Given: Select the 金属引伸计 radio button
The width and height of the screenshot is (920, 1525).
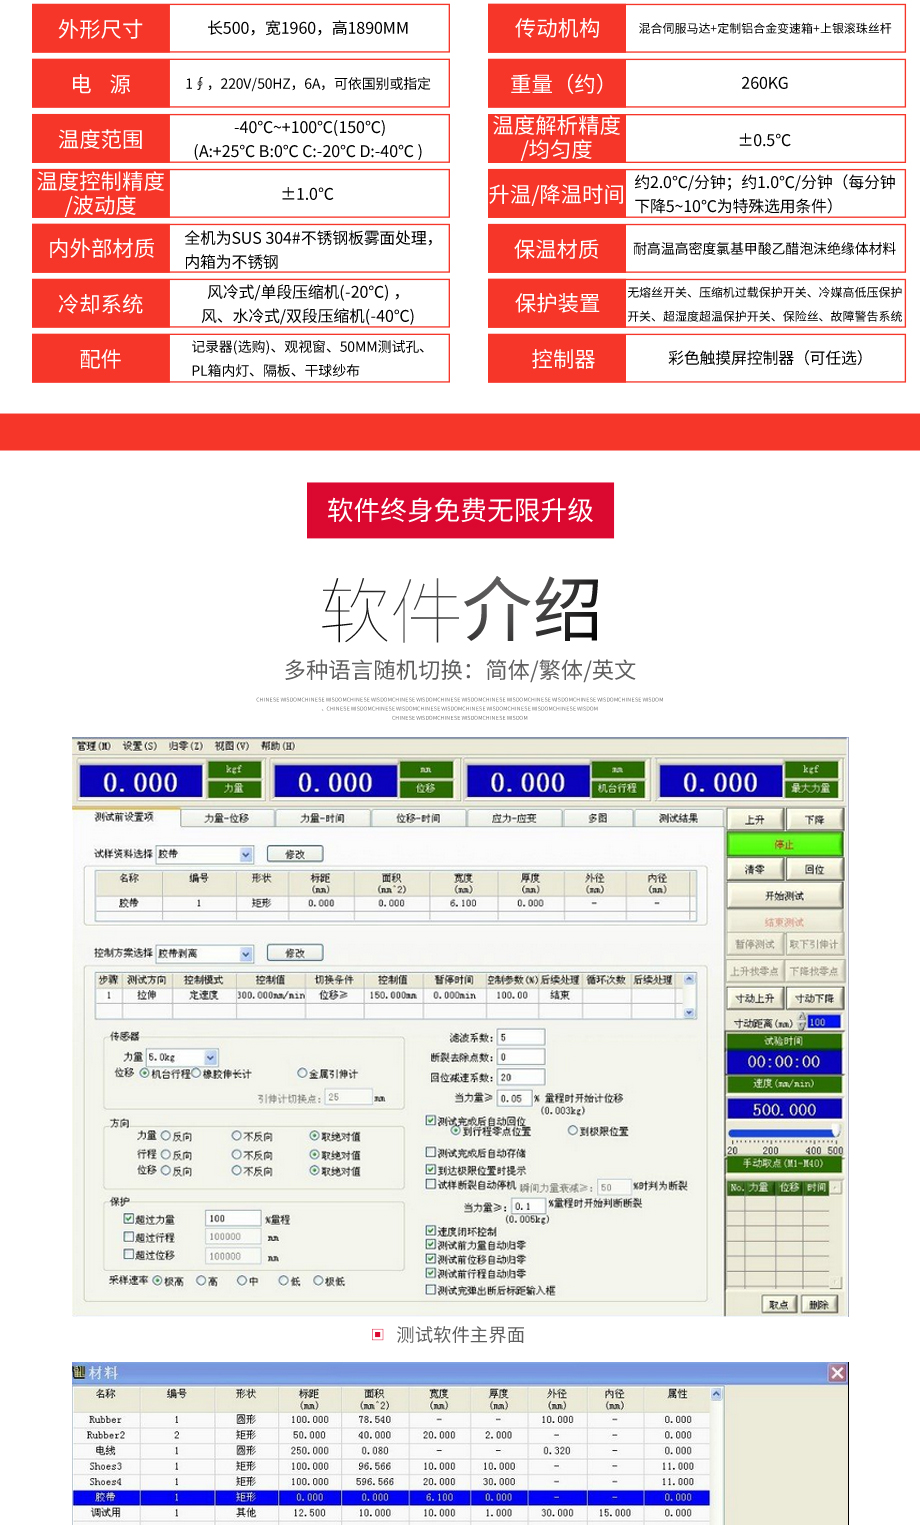Looking at the screenshot, I should pyautogui.click(x=302, y=1073).
